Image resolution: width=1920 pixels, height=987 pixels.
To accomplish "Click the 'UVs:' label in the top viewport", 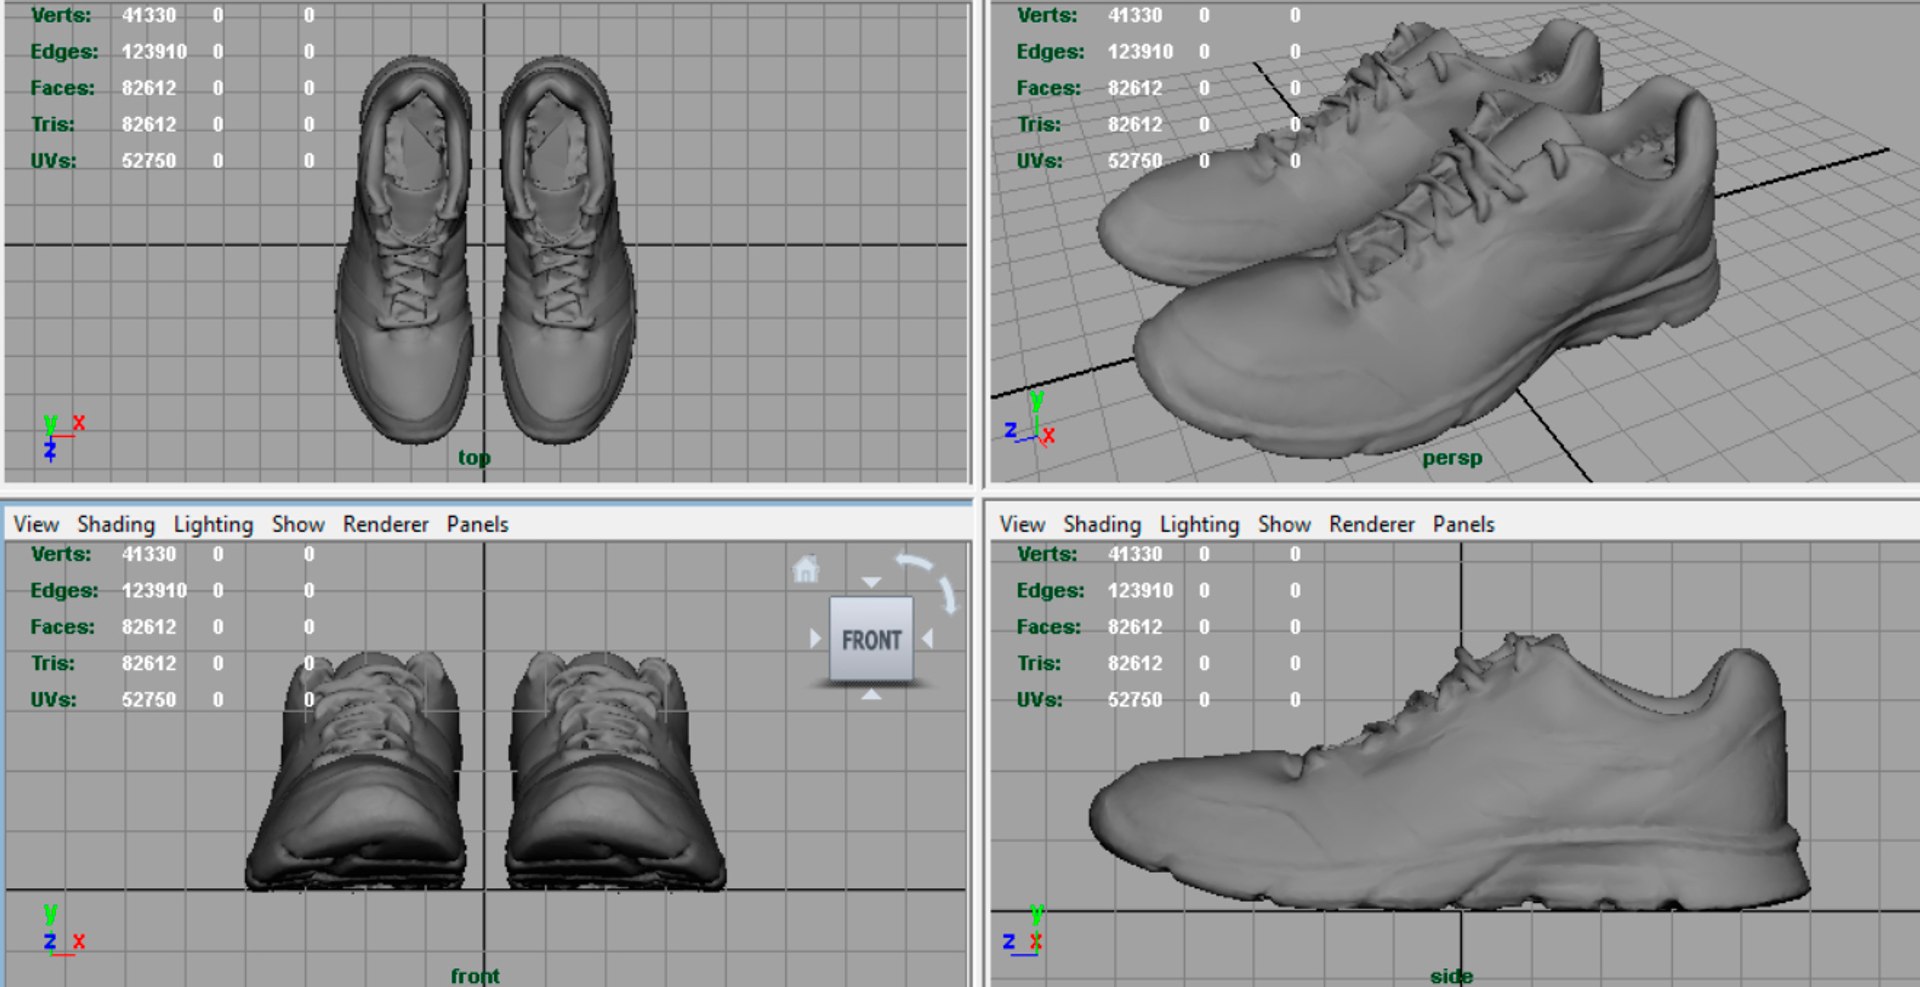I will coord(53,160).
